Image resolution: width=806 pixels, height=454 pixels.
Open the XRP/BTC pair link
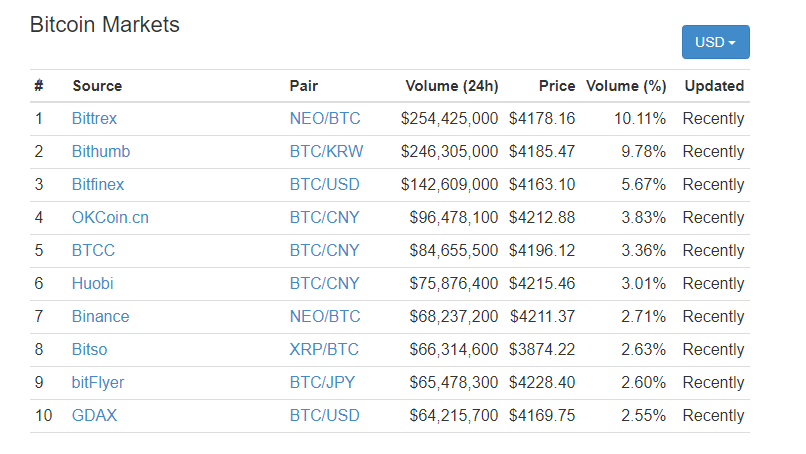pos(324,350)
